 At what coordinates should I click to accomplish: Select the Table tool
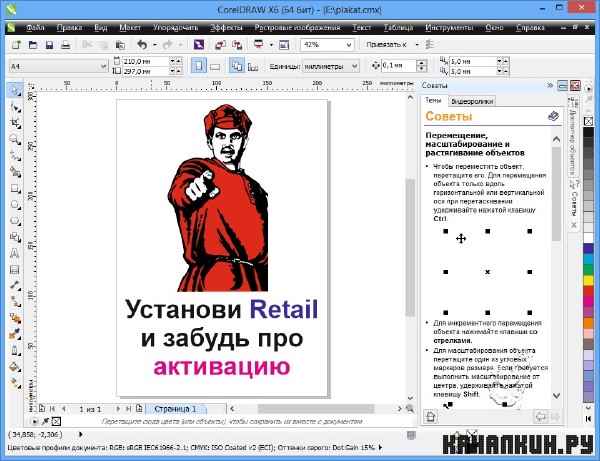tap(15, 270)
